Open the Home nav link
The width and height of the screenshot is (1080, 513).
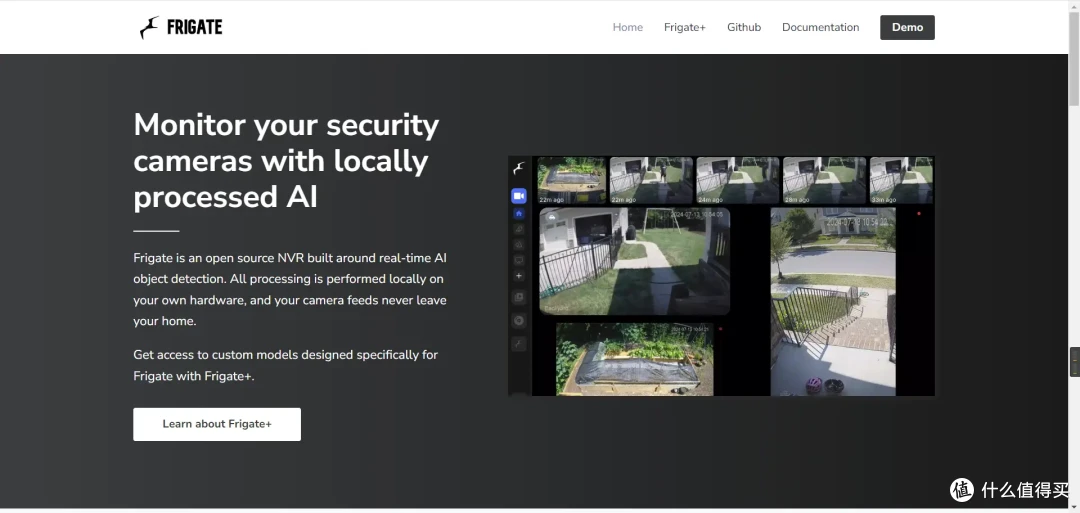(x=627, y=28)
